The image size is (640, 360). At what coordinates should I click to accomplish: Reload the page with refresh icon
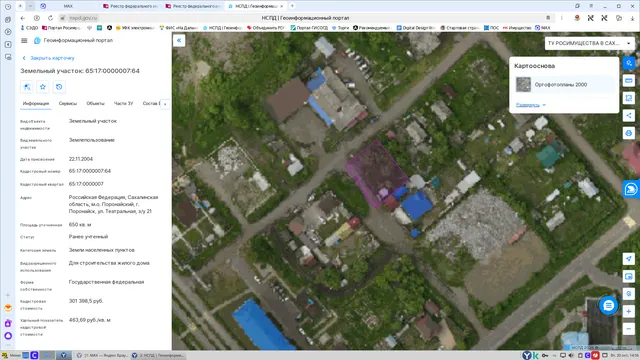(x=50, y=18)
